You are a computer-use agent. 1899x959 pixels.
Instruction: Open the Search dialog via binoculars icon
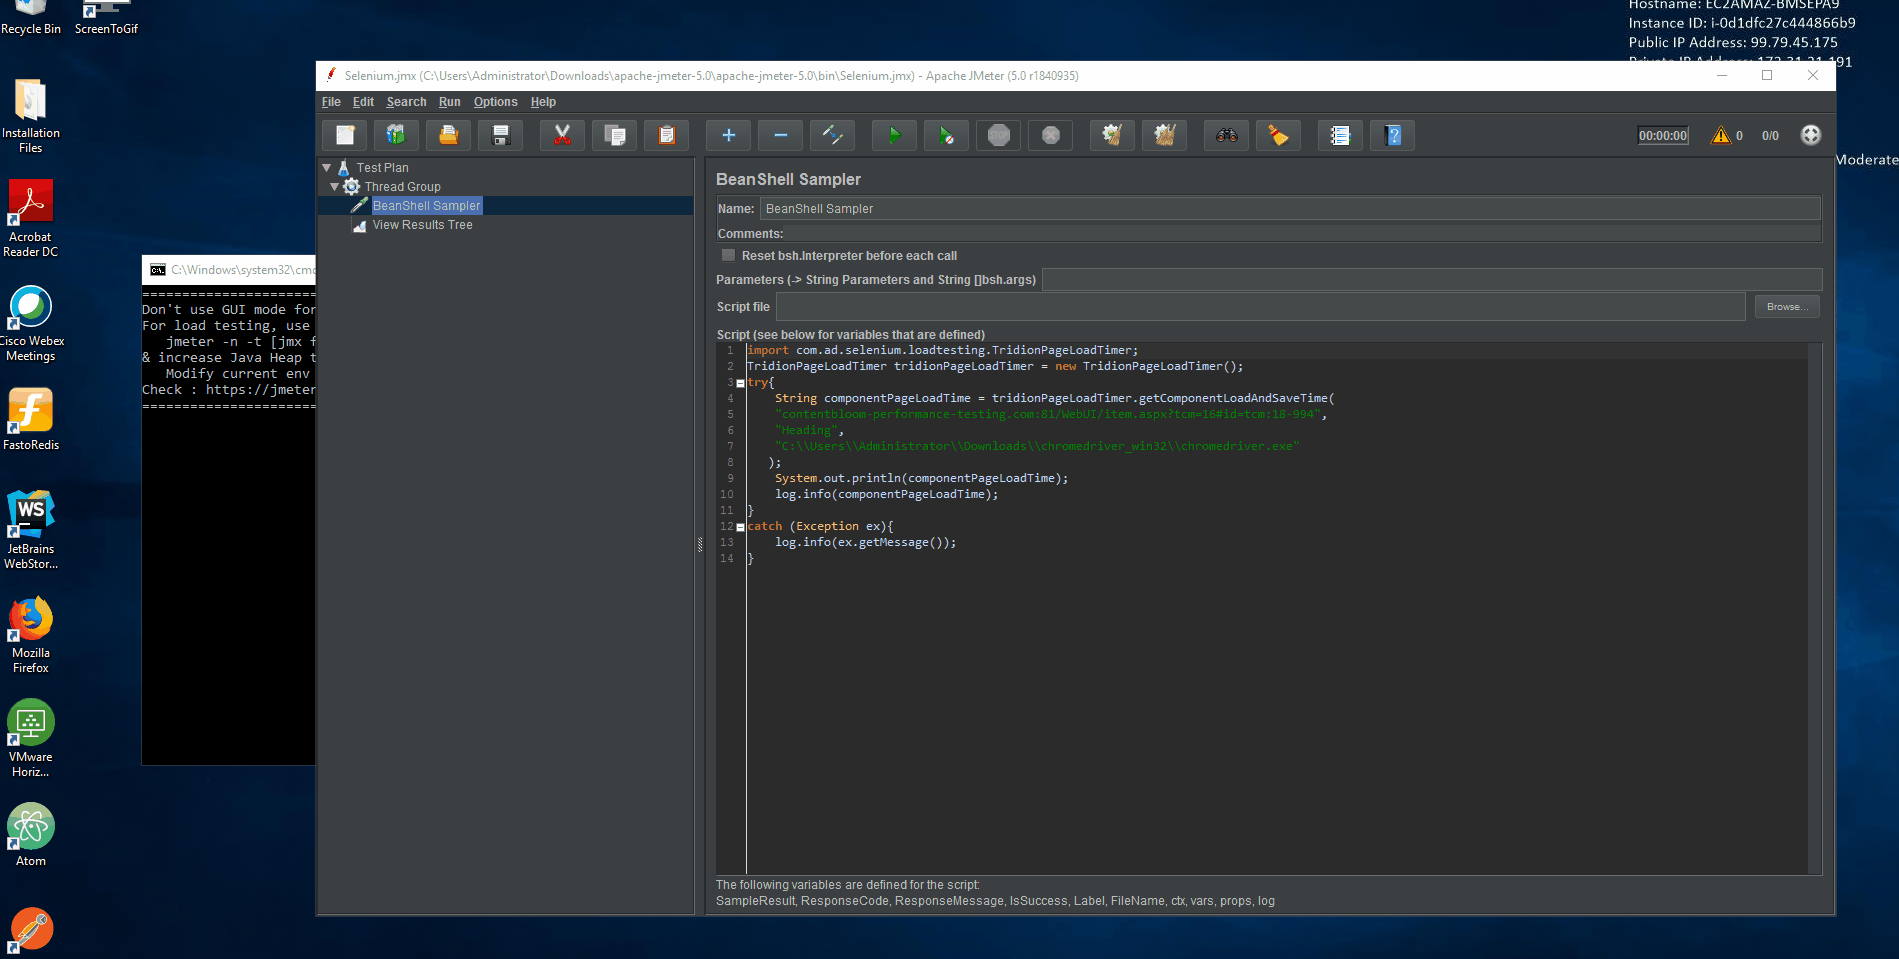[1226, 135]
